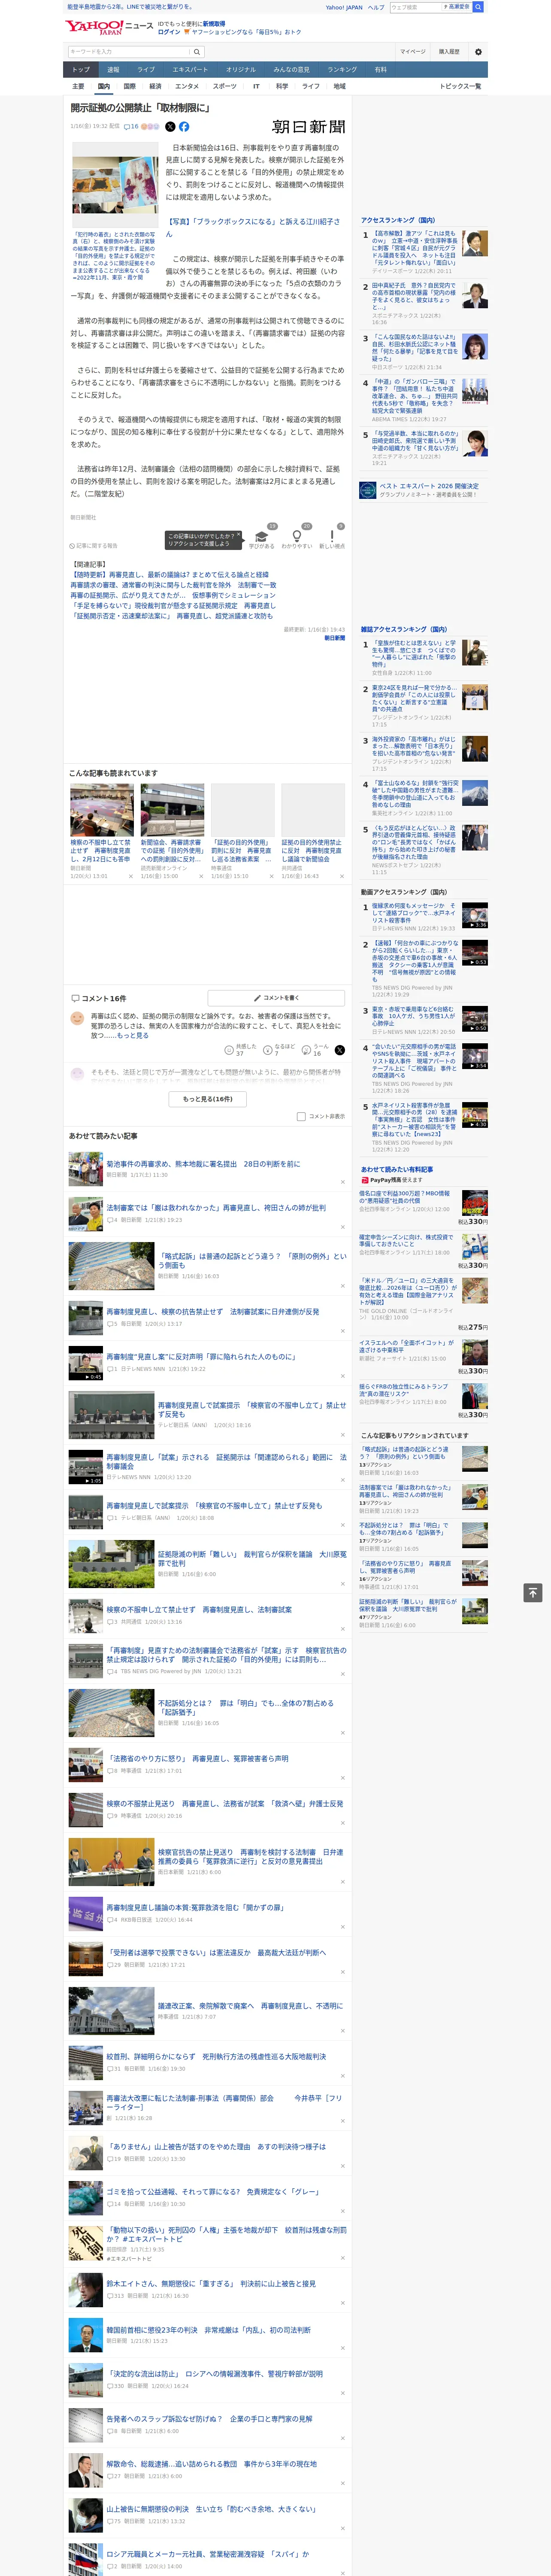Open the 鈴木エイトさん、無期懲役に article
The width and height of the screenshot is (551, 2576).
click(x=211, y=2283)
